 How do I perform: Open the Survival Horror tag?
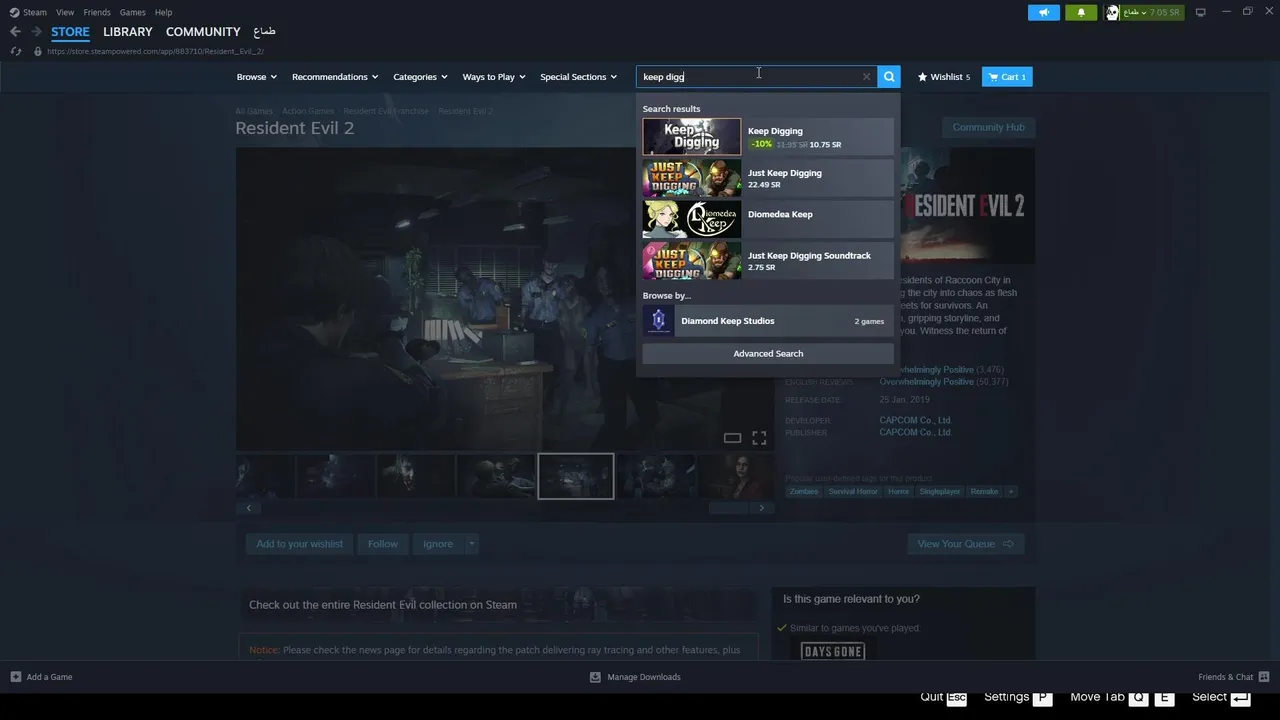click(x=853, y=491)
